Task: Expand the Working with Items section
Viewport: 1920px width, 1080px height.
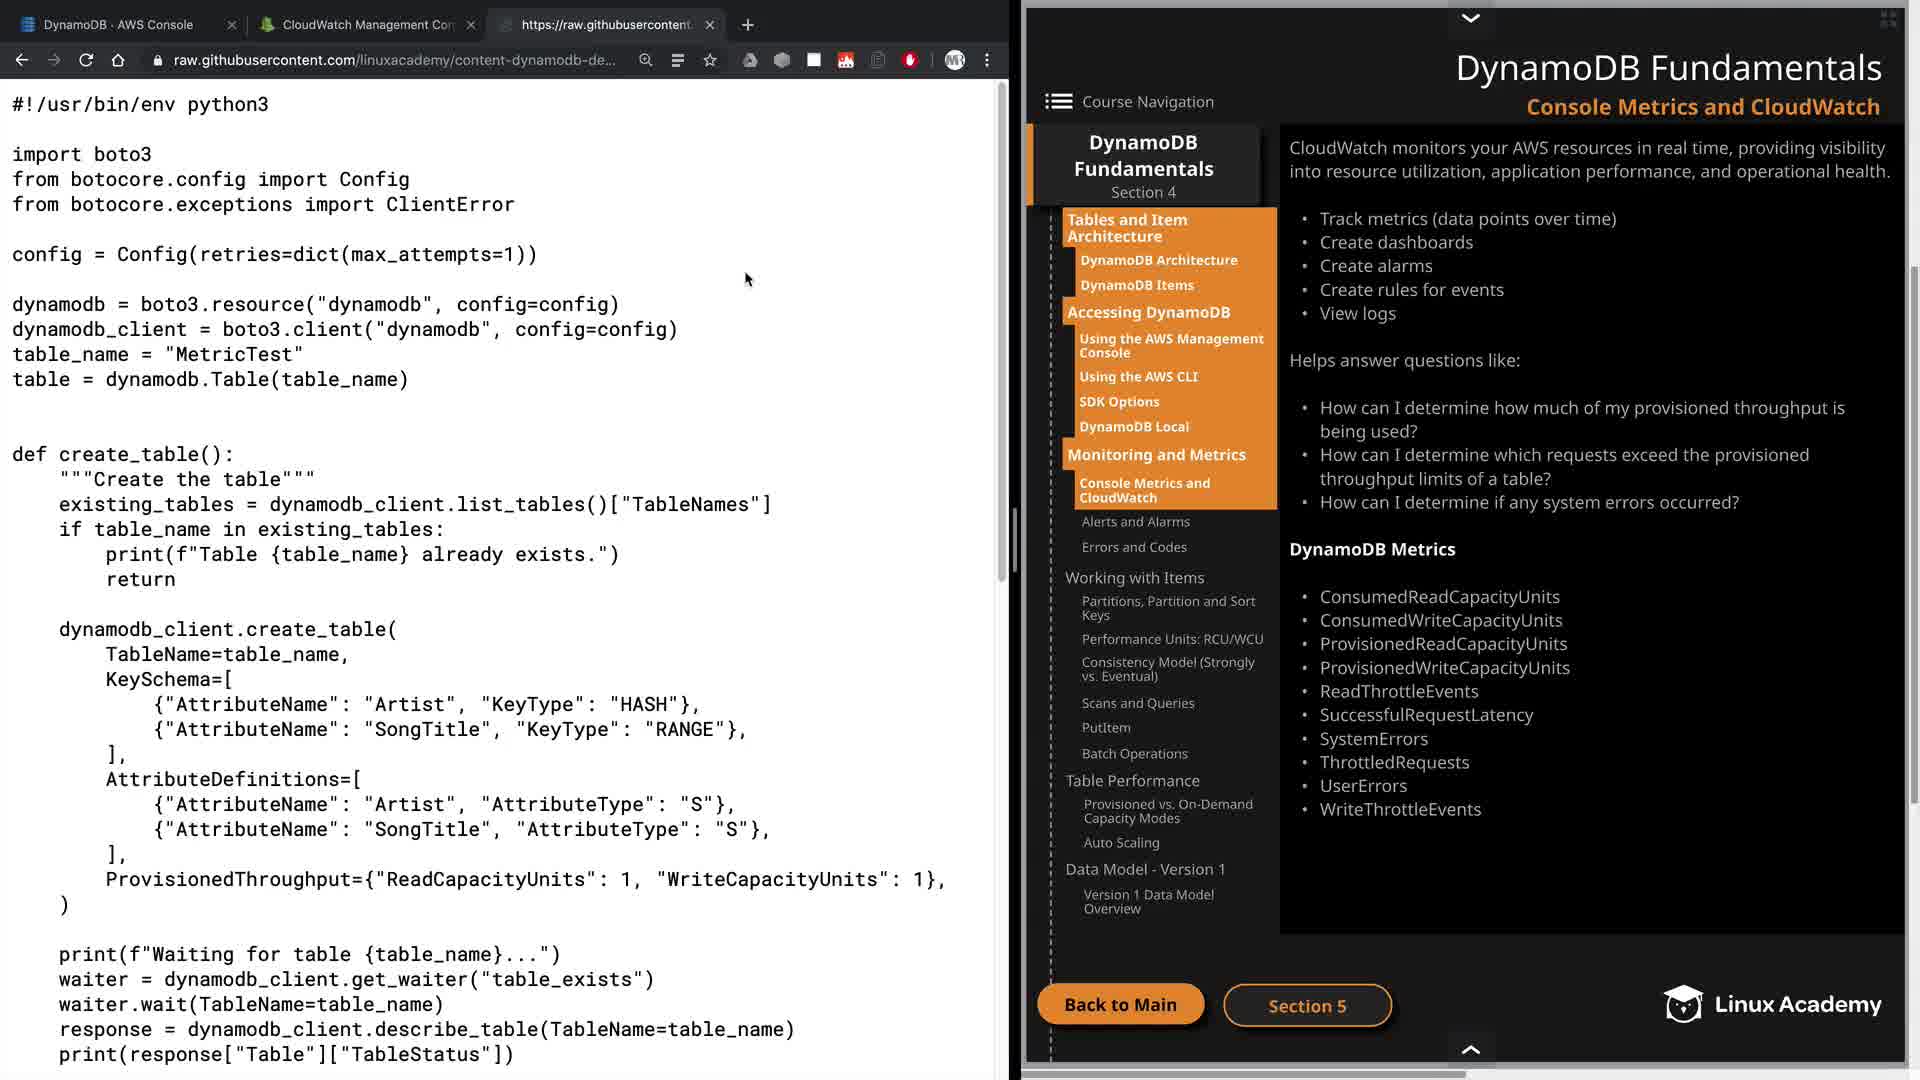Action: pos(1134,578)
